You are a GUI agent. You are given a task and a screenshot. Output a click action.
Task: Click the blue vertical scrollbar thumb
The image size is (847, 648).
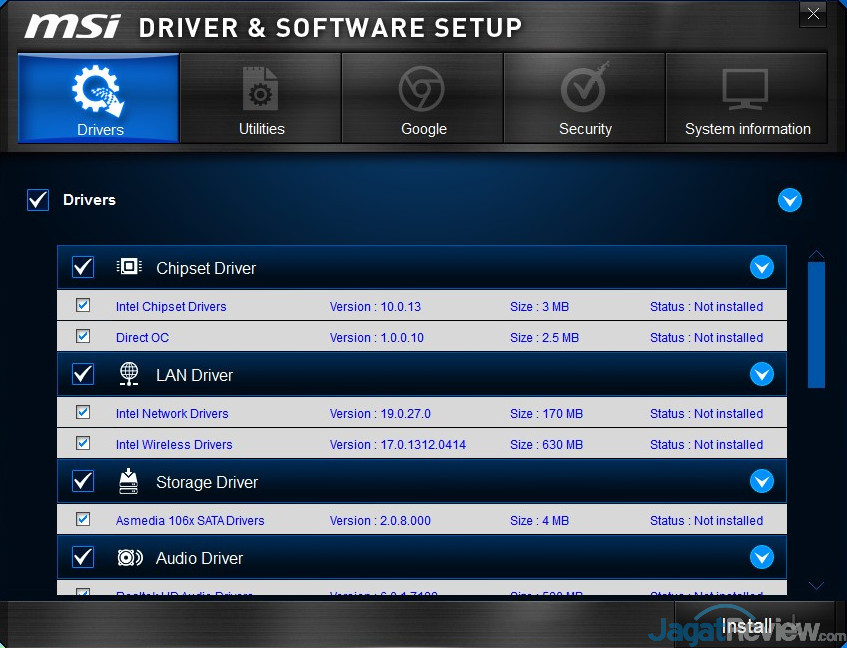click(x=816, y=324)
